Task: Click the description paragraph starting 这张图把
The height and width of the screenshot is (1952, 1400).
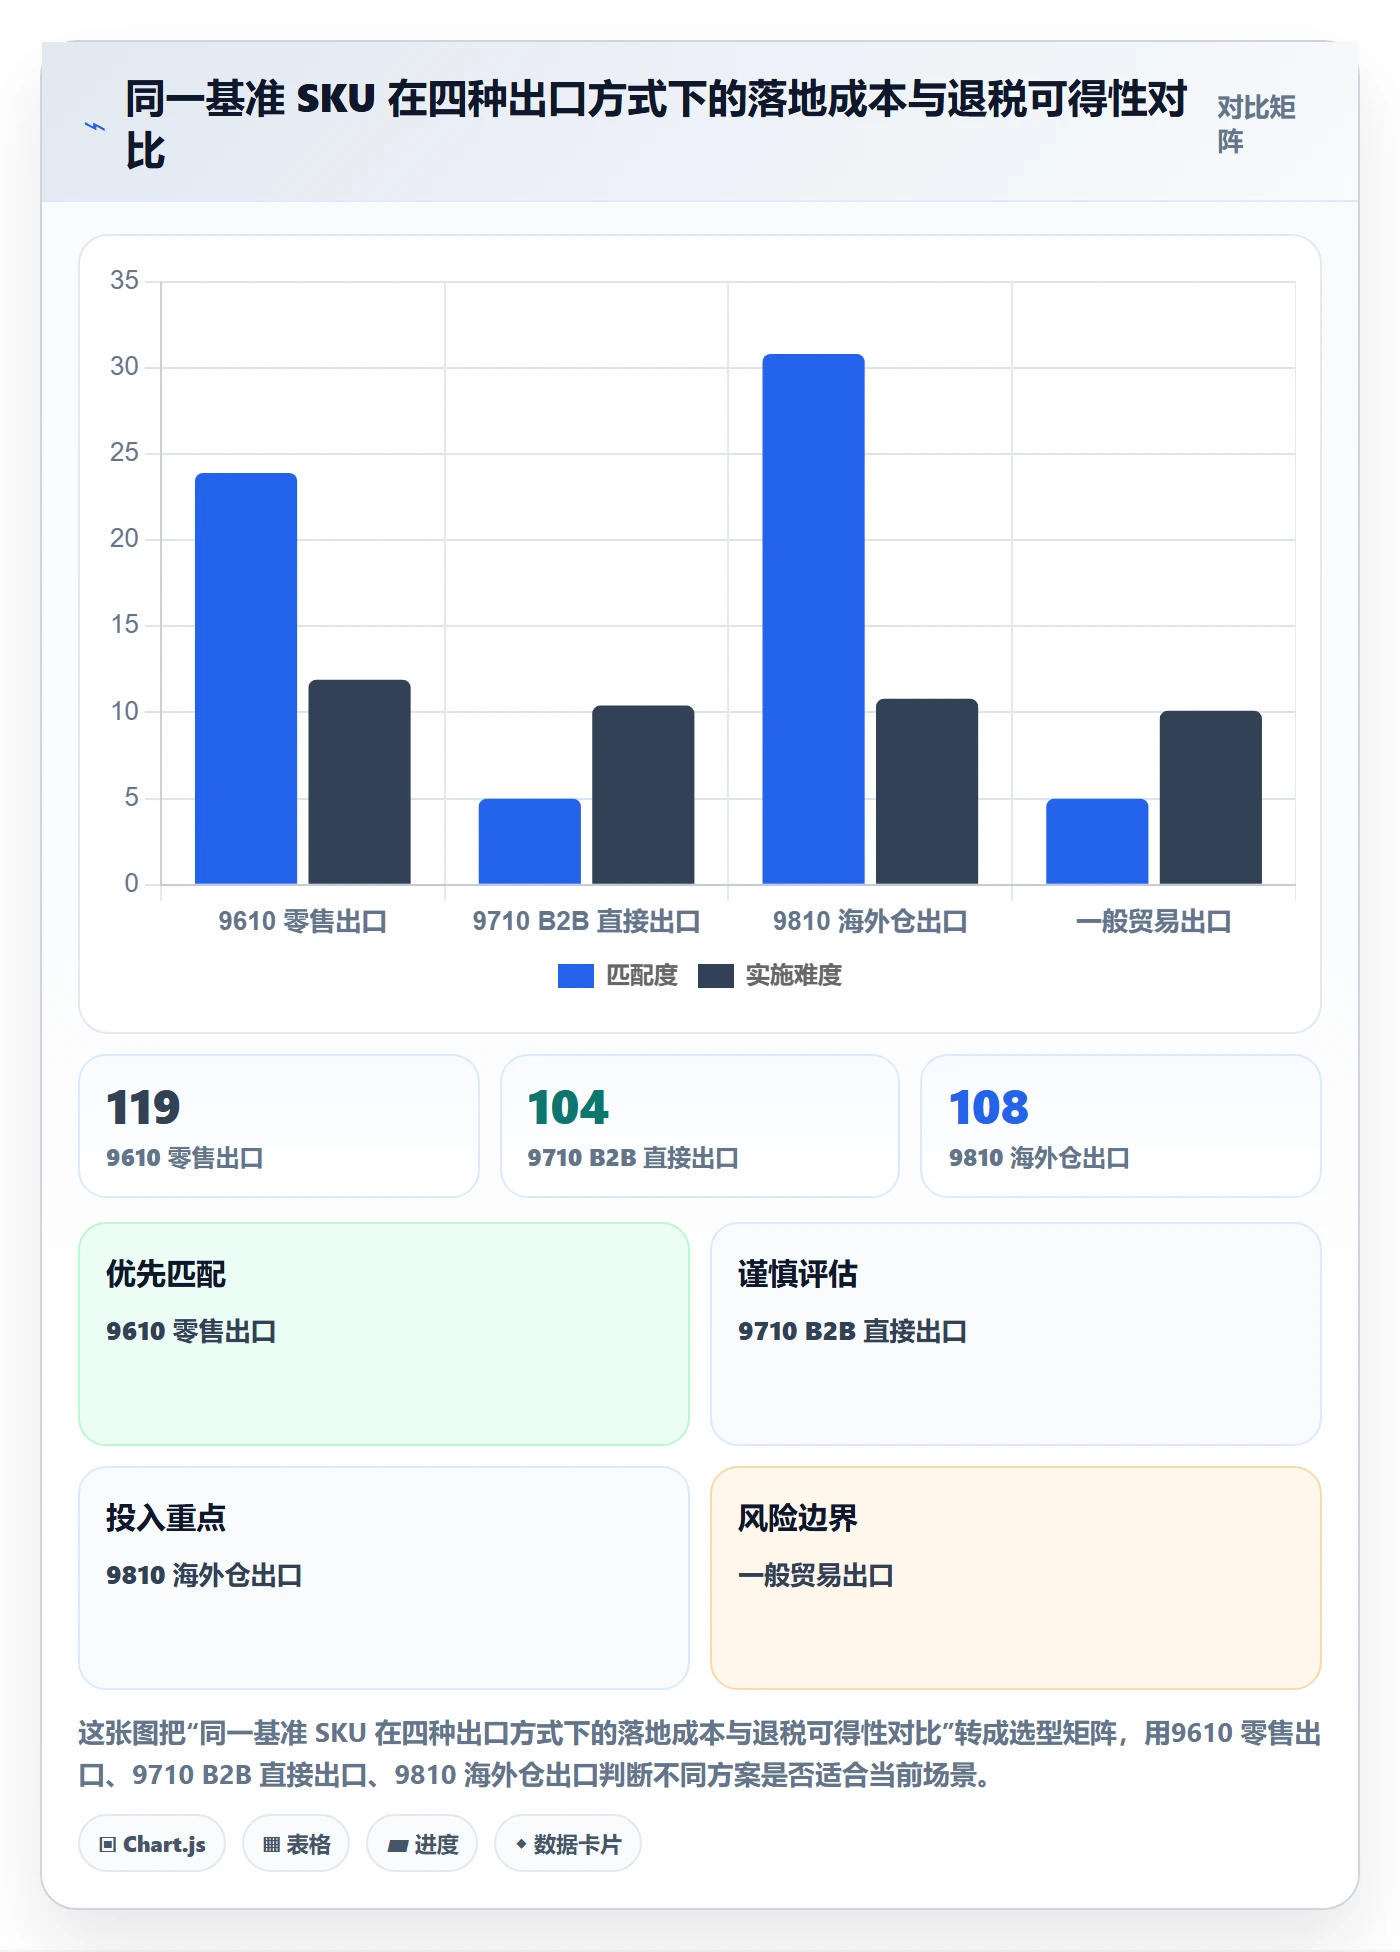Action: (700, 1754)
